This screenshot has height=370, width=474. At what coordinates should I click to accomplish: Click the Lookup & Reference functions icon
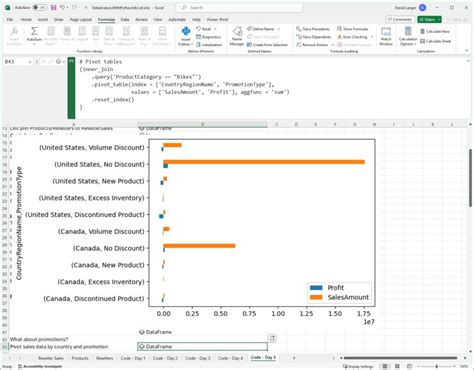126,31
